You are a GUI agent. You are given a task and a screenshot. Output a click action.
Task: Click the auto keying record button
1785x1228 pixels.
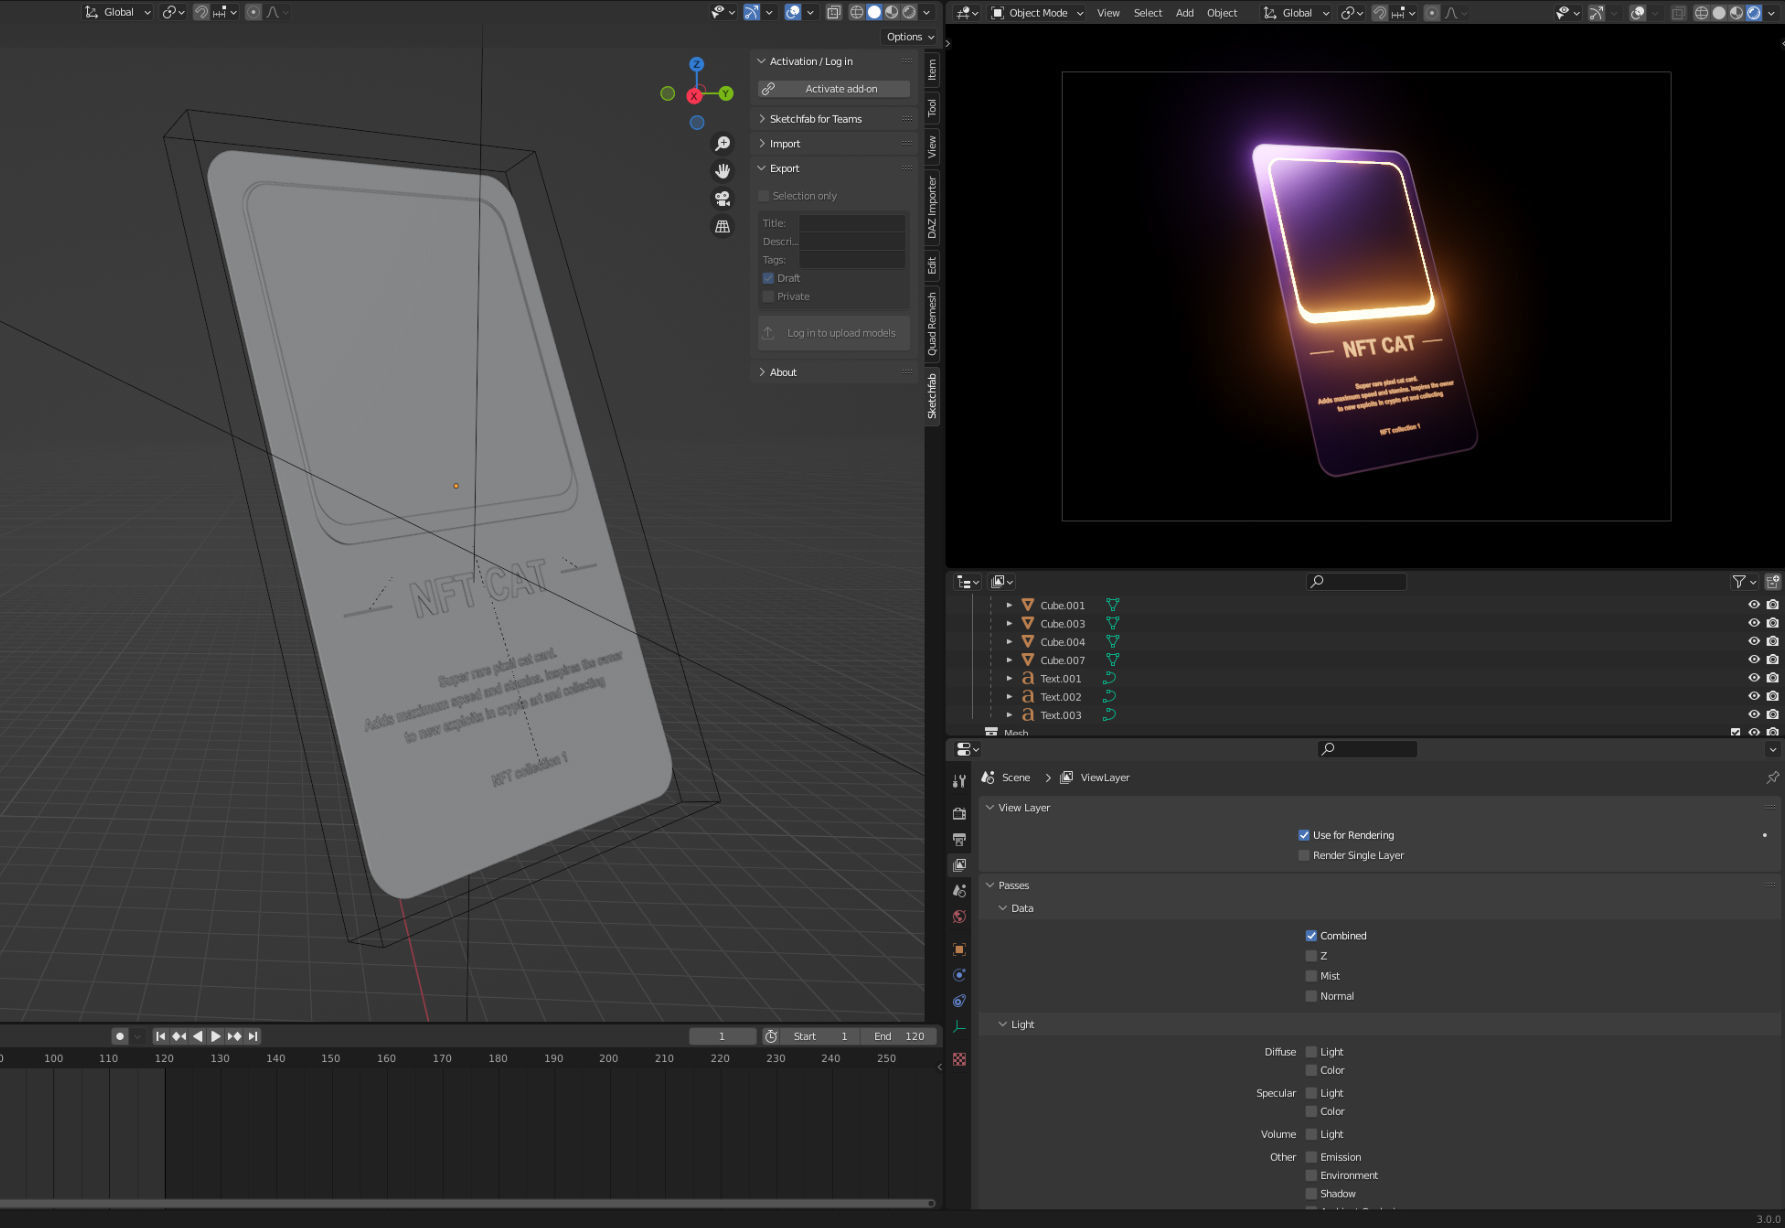point(120,1036)
